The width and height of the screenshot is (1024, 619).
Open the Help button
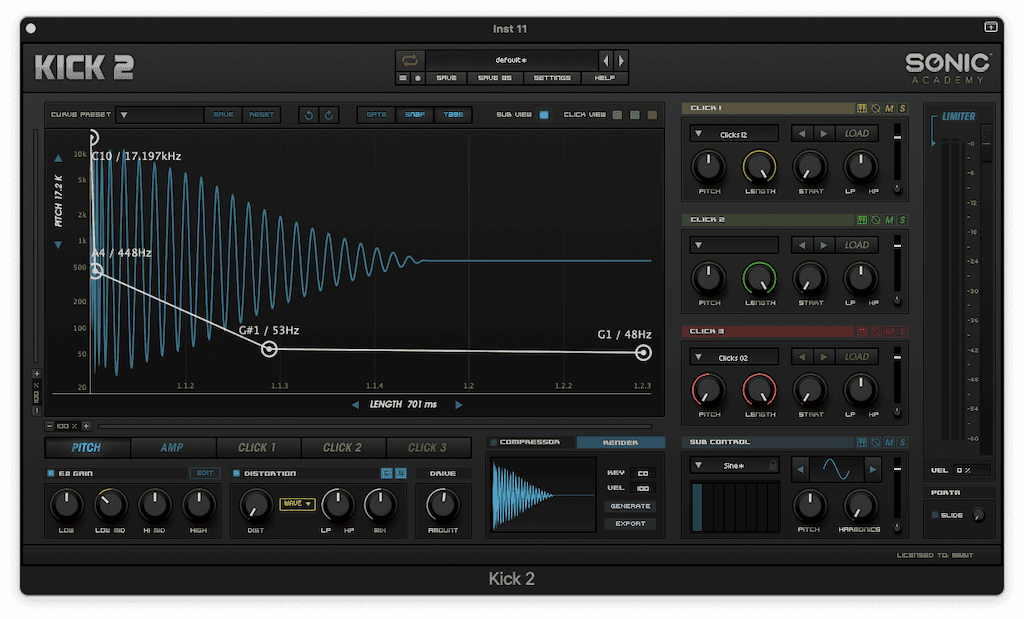[605, 78]
